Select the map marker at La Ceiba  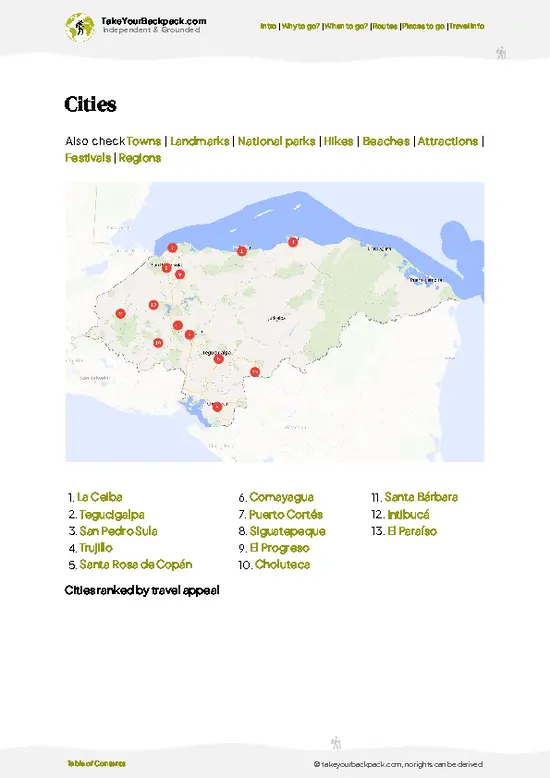pos(242,251)
